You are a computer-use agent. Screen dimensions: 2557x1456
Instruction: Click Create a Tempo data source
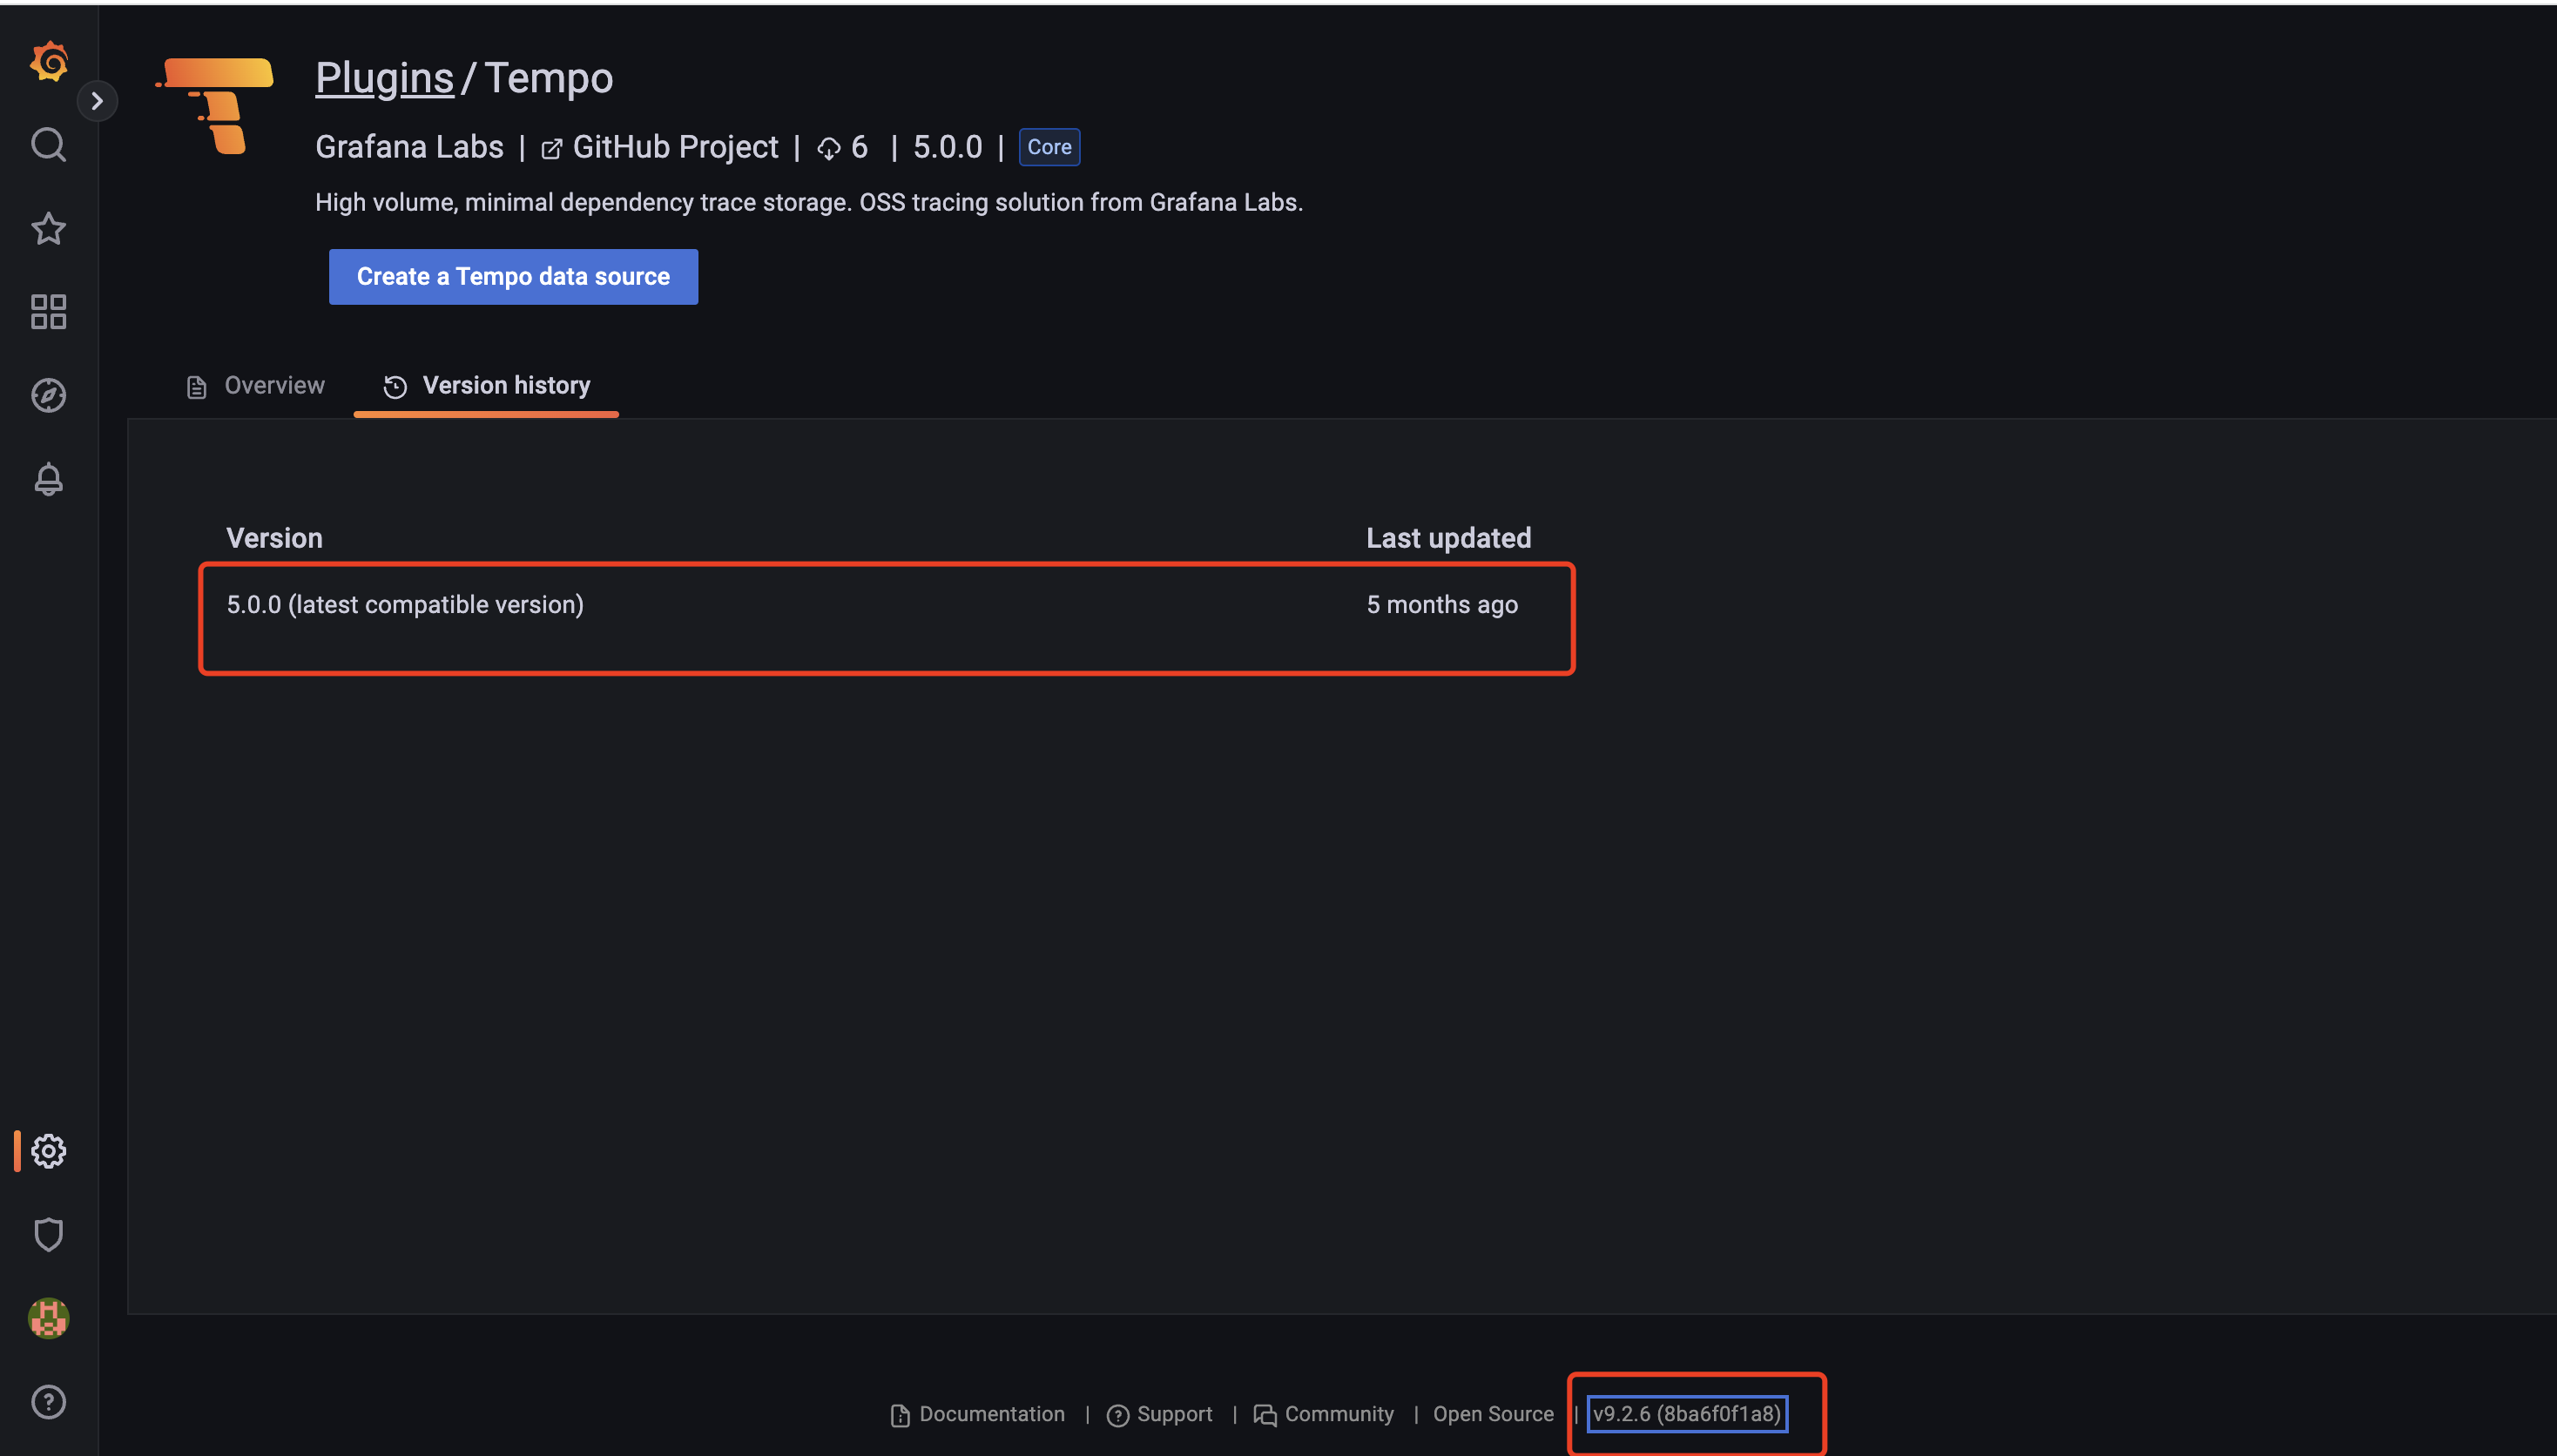513,276
